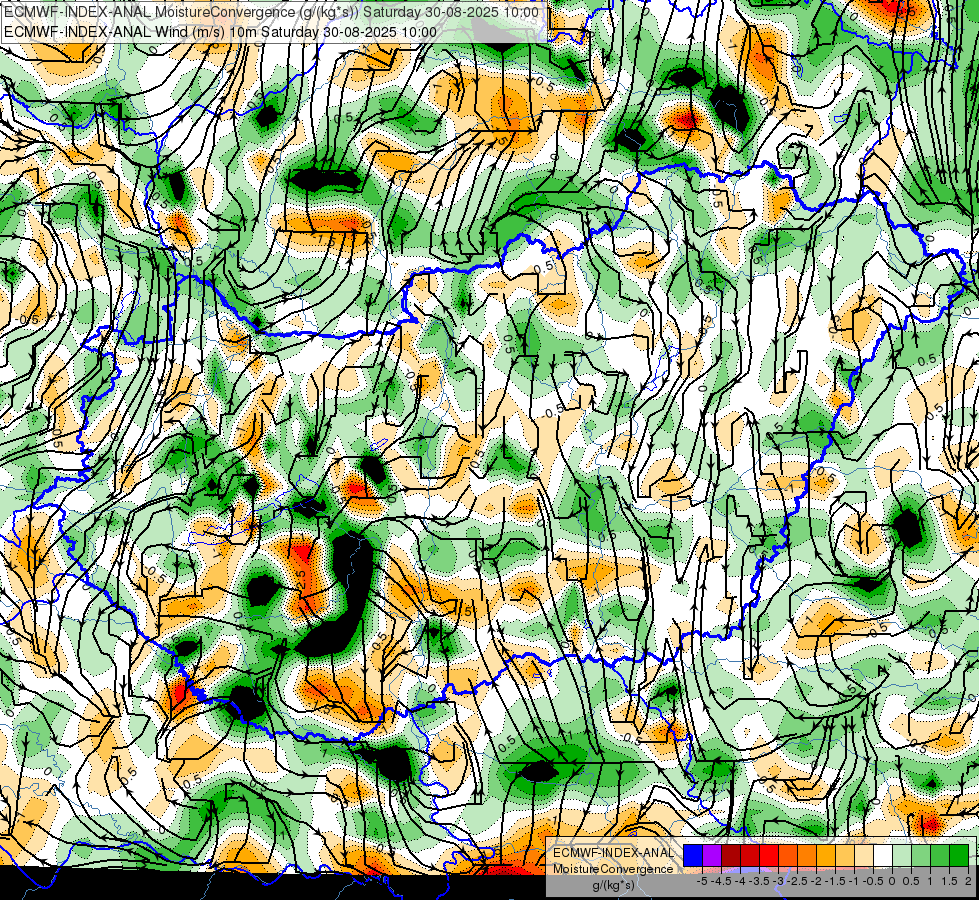Viewport: 979px width, 900px height.
Task: Click ECMWF-INDEX-ANAL label in the legend box
Action: pyautogui.click(x=613, y=853)
